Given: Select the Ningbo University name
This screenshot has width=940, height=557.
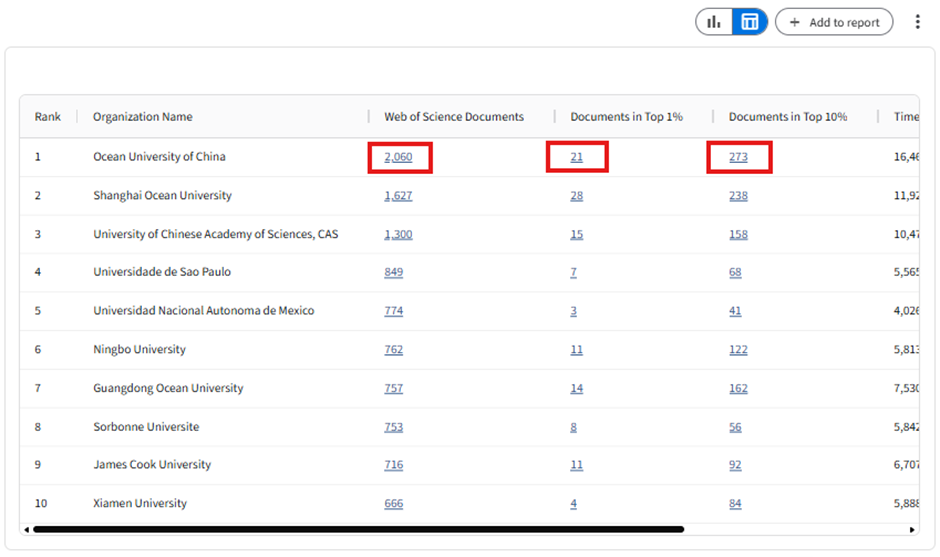Looking at the screenshot, I should click(140, 349).
